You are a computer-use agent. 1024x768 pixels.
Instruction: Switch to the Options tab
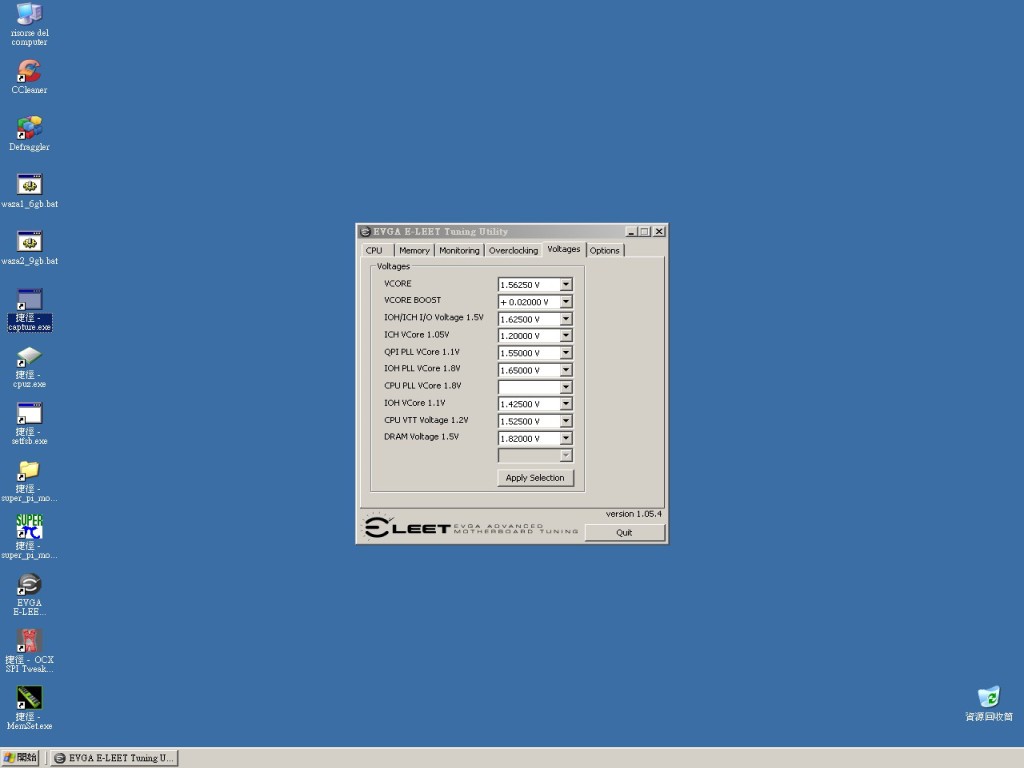click(605, 250)
